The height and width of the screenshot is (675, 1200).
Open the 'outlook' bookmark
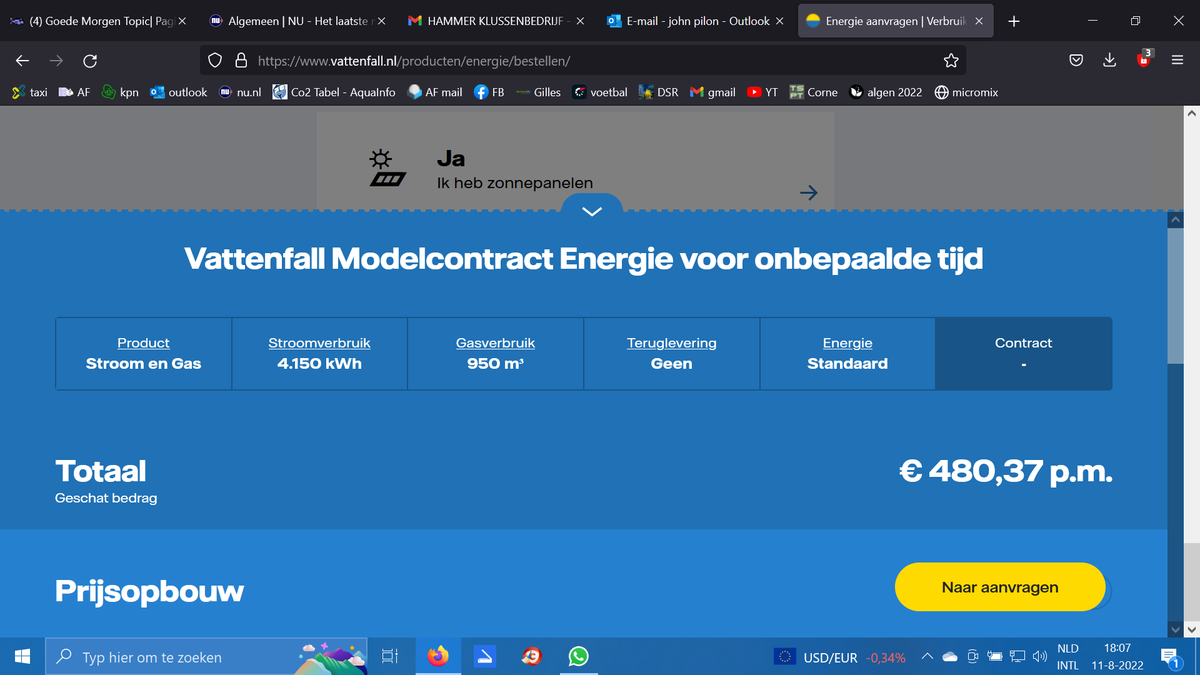click(x=178, y=92)
